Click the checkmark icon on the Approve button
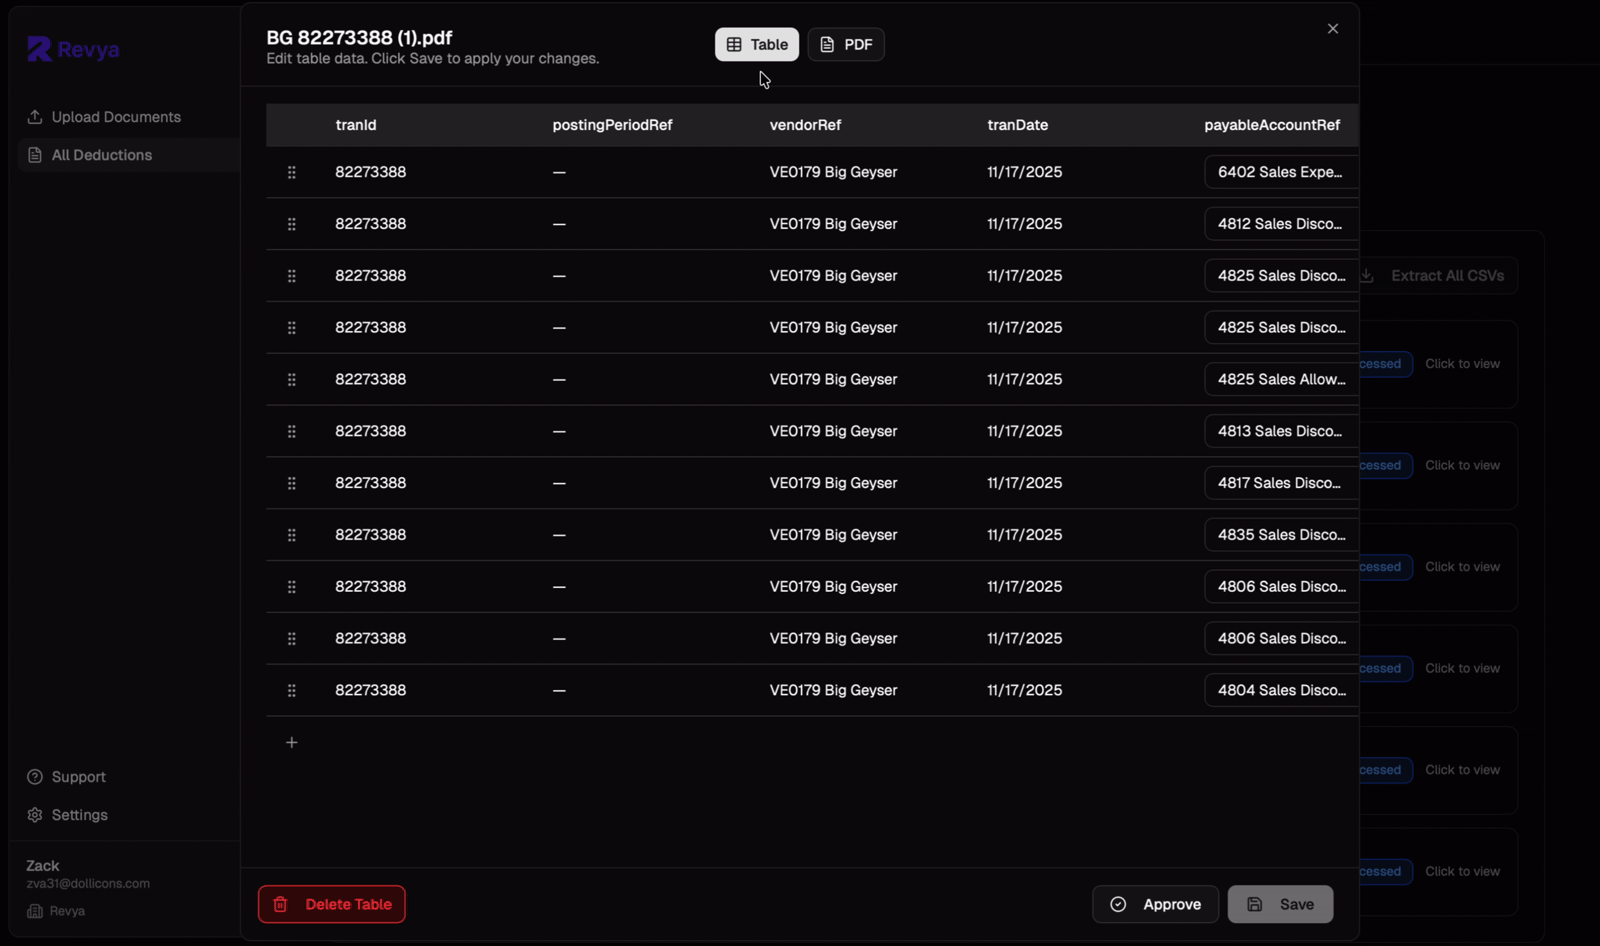Viewport: 1600px width, 946px height. (1121, 904)
